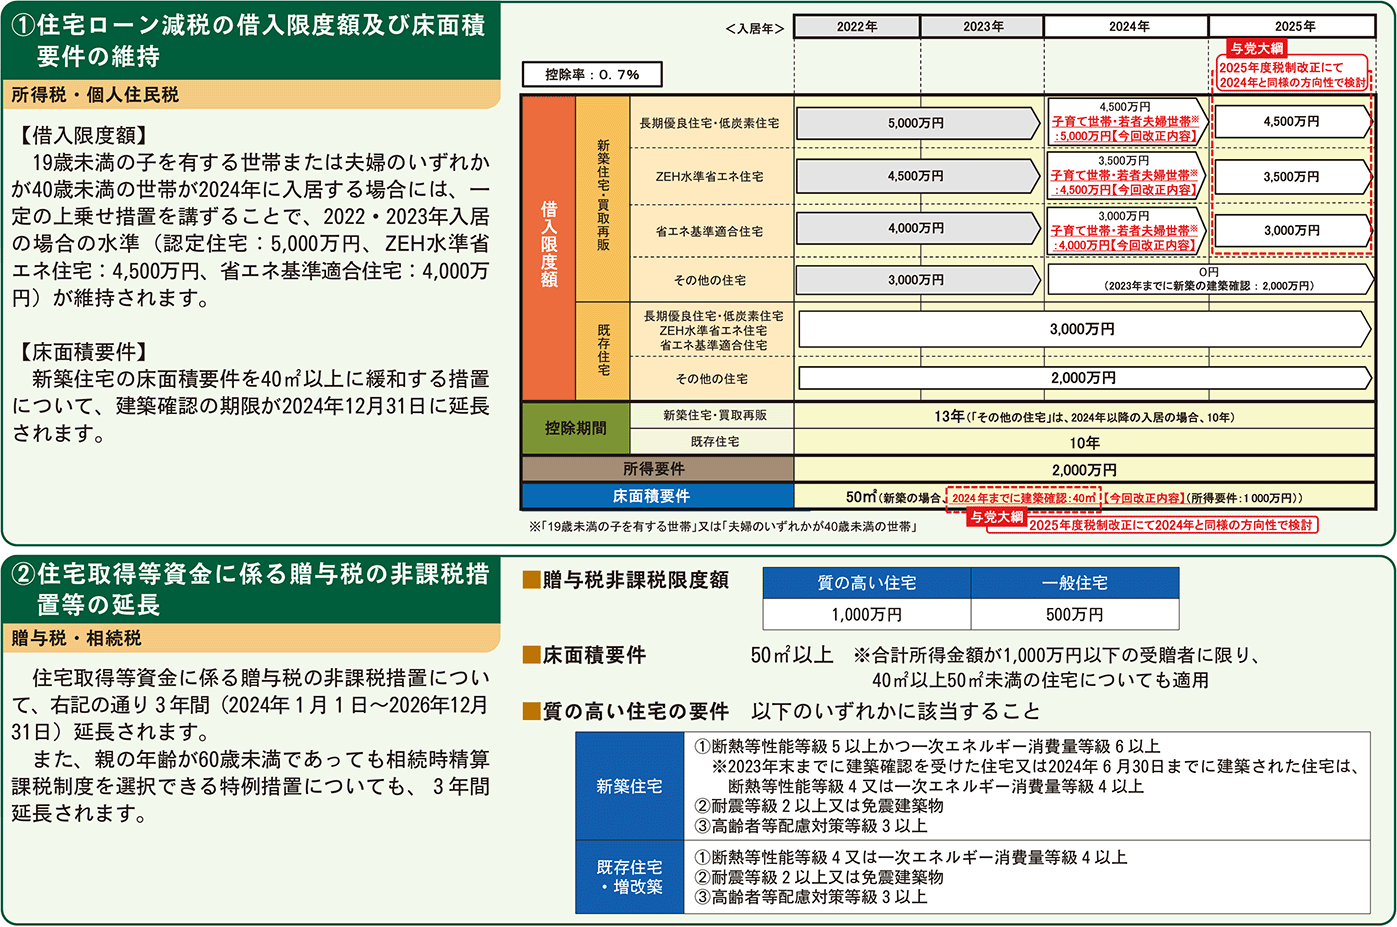Click the ■床面積要件 heading in section ②
Image resolution: width=1397 pixels, height=927 pixels.
point(585,655)
